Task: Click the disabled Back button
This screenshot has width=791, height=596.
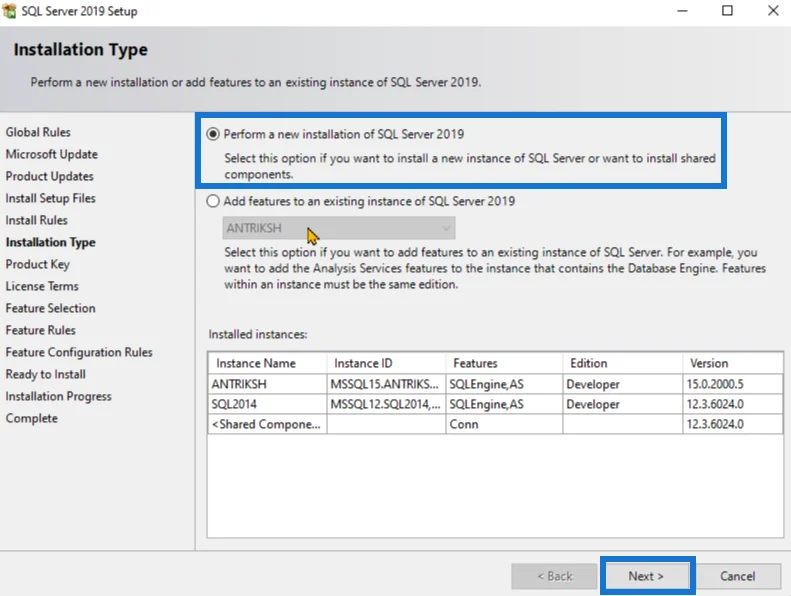Action: (554, 576)
